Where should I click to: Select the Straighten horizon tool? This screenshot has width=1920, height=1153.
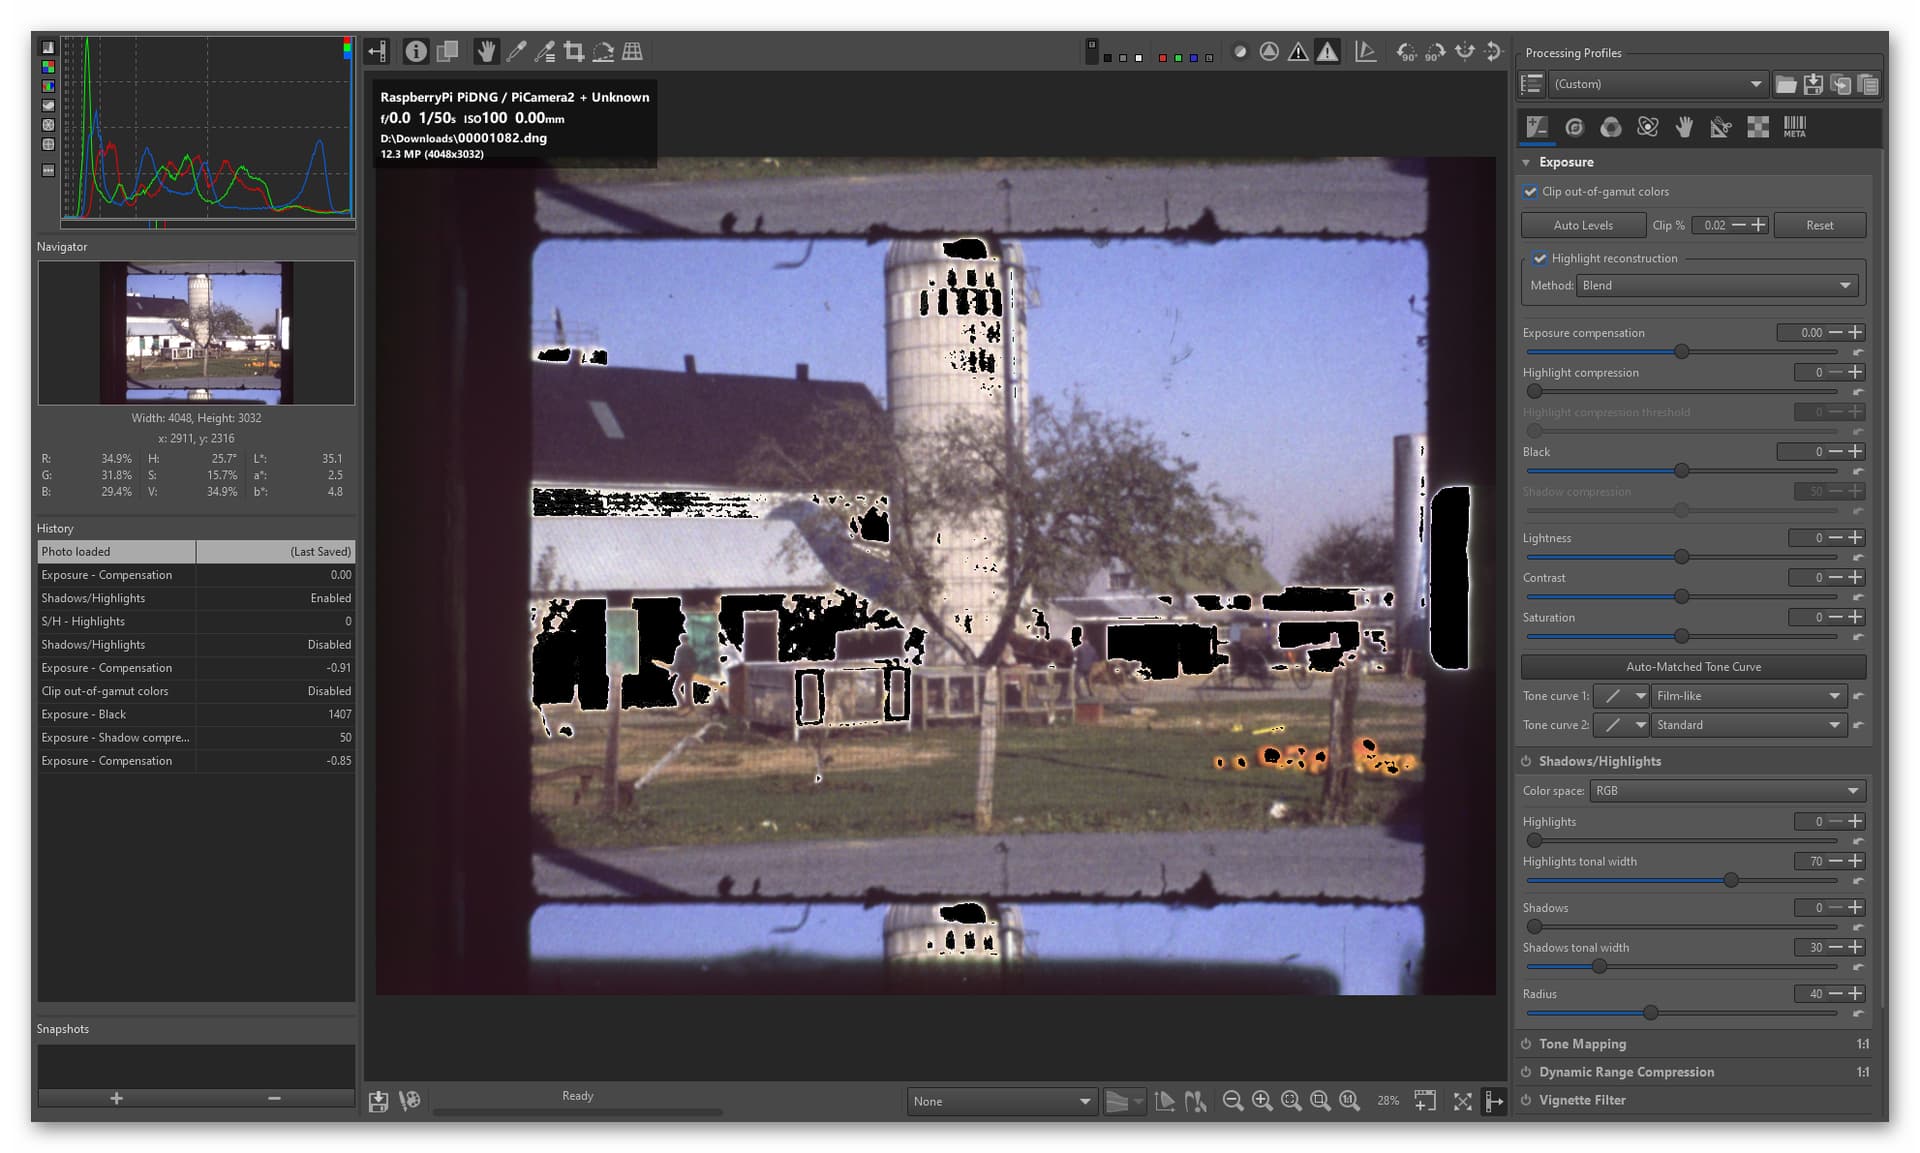click(603, 51)
